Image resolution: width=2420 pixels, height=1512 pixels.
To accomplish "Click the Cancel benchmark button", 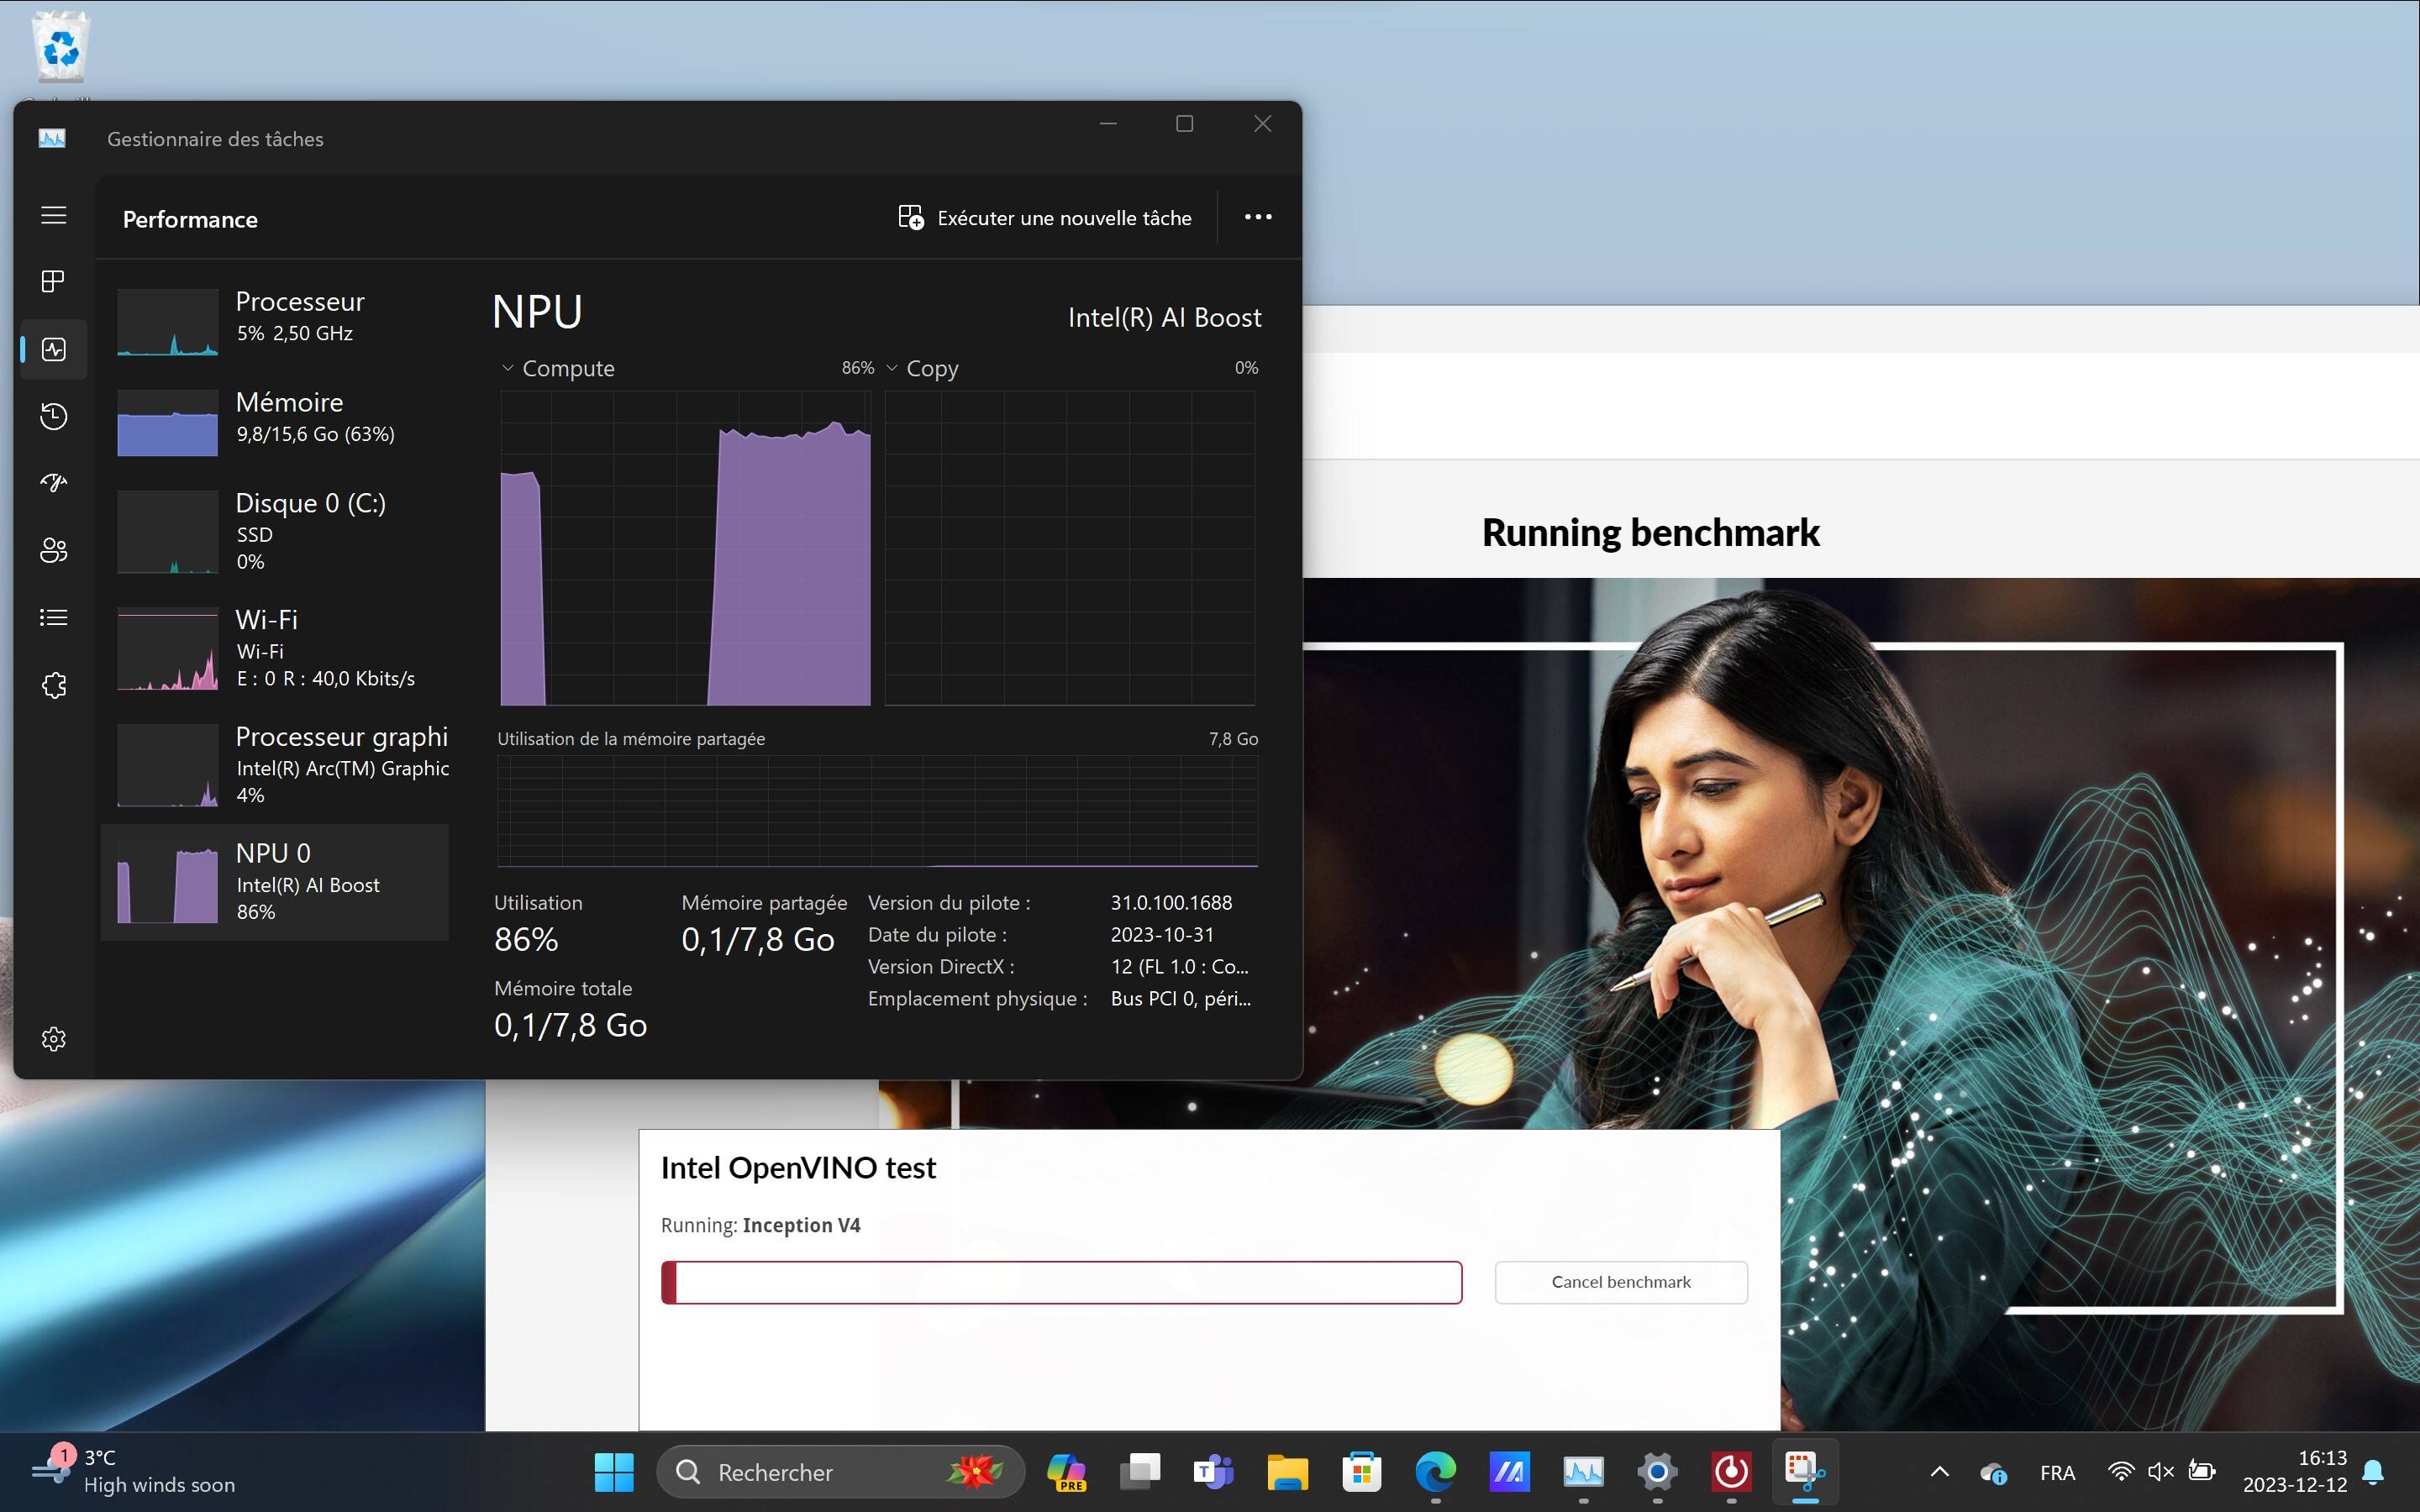I will point(1620,1282).
